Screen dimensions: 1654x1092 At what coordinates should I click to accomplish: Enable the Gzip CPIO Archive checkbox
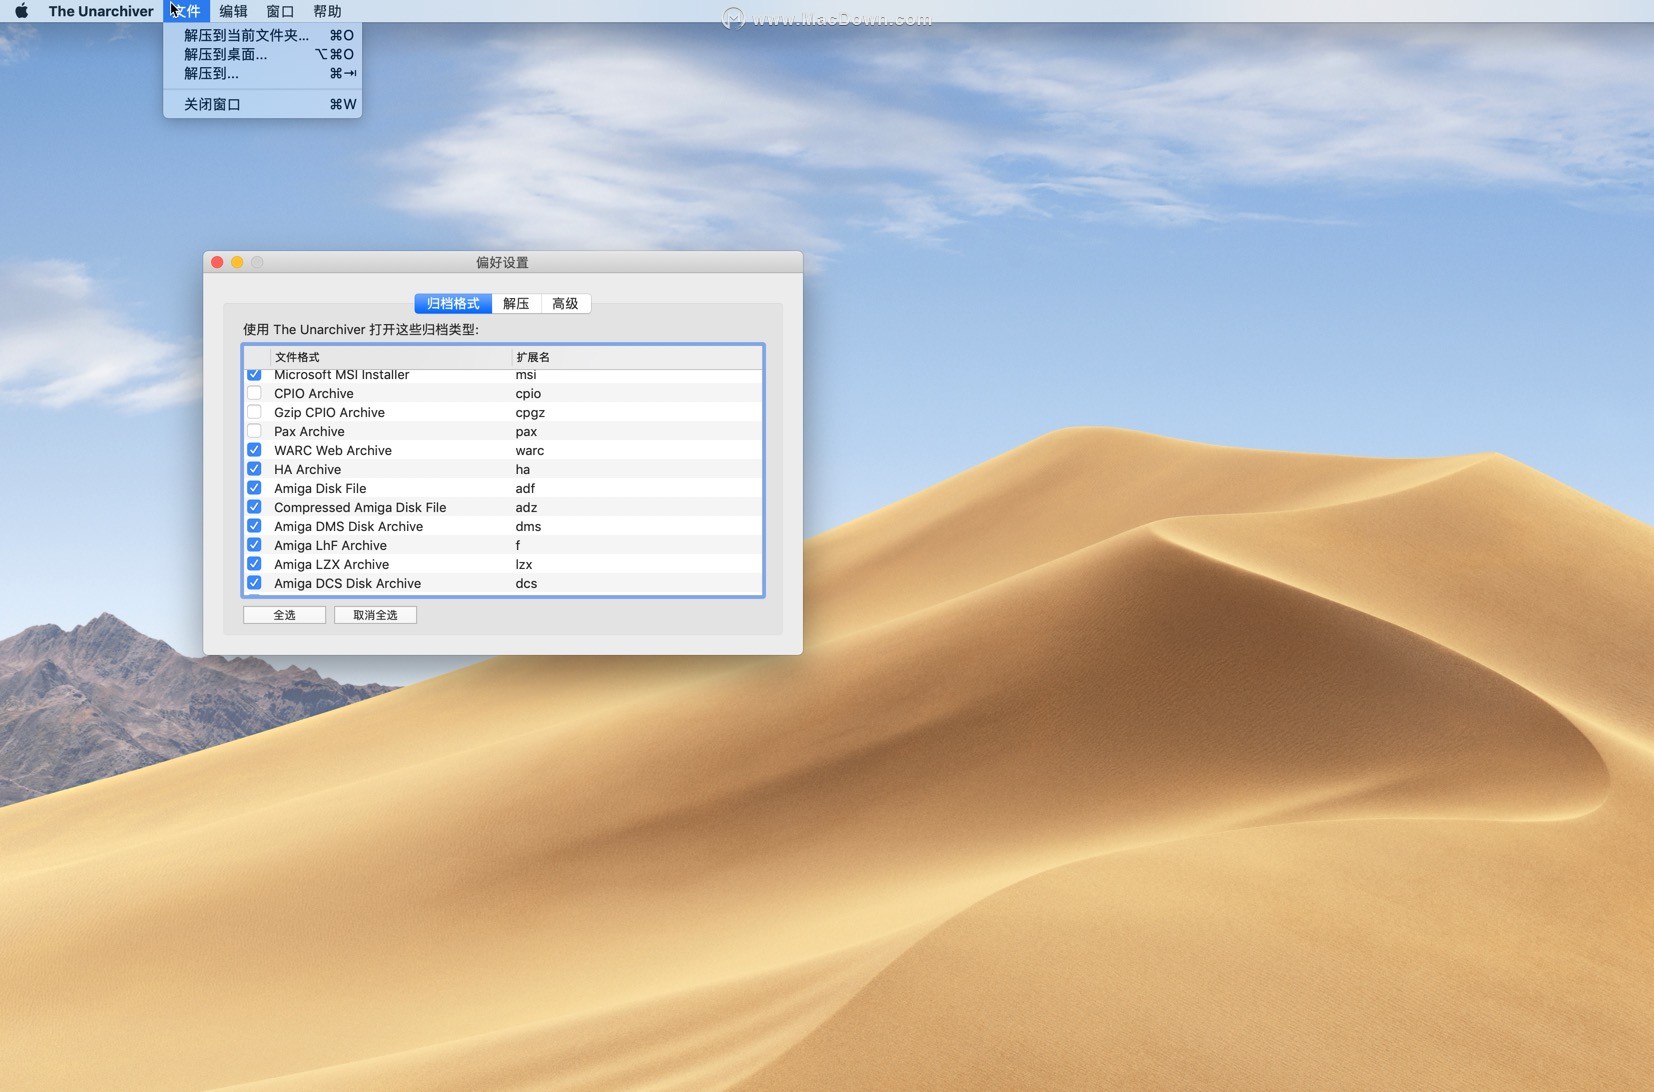coord(254,412)
